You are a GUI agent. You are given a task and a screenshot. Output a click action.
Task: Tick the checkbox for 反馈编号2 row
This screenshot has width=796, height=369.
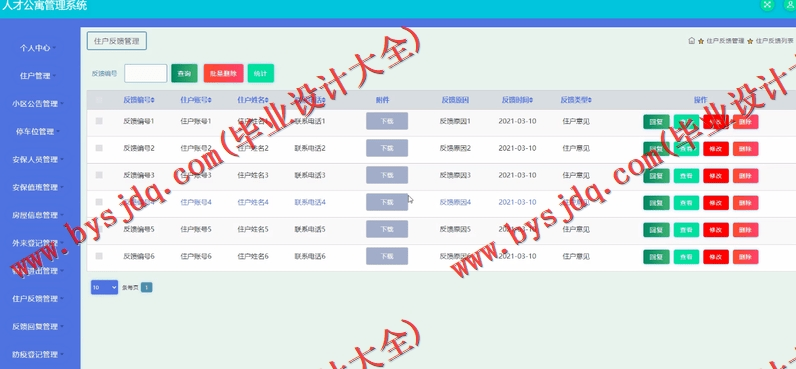coord(99,148)
